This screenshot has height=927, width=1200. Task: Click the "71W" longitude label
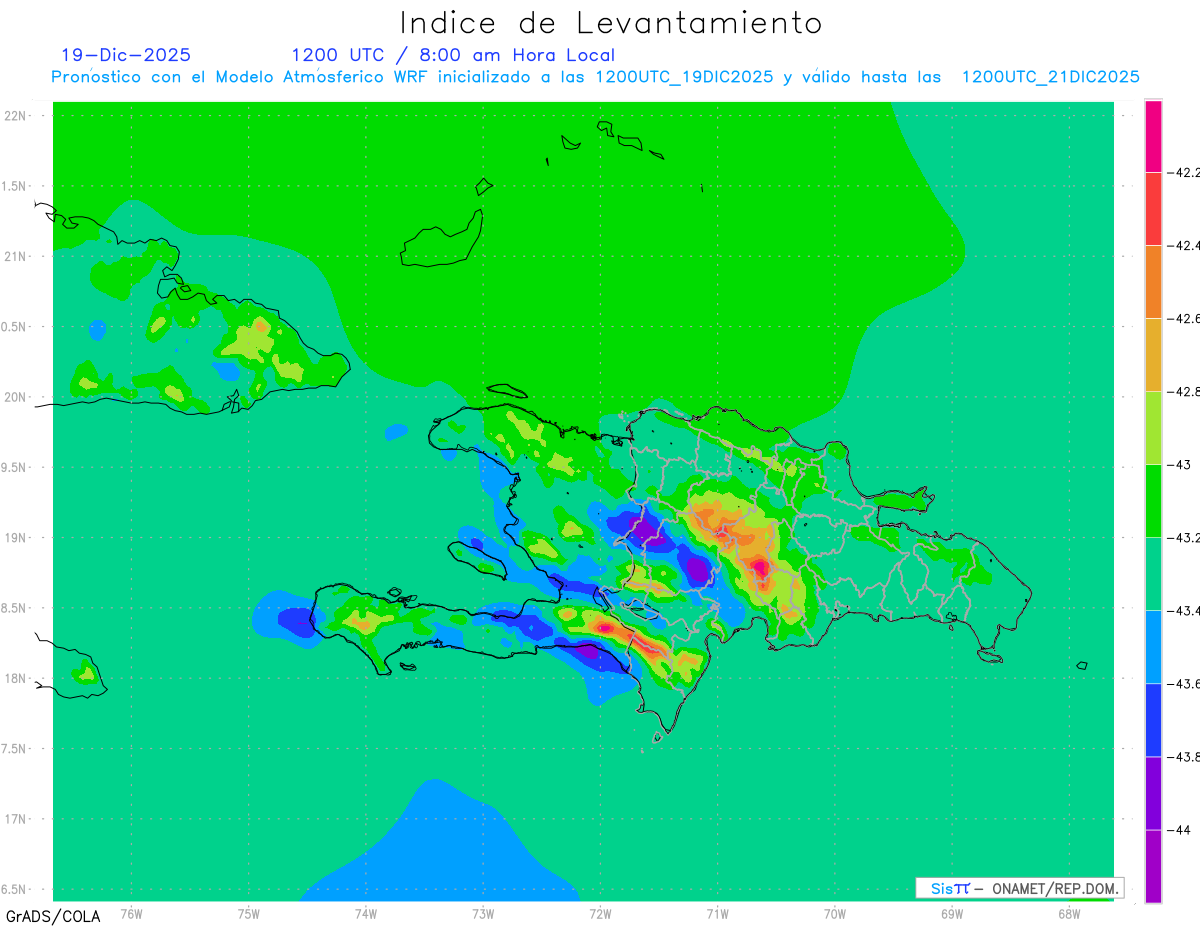pos(717,912)
